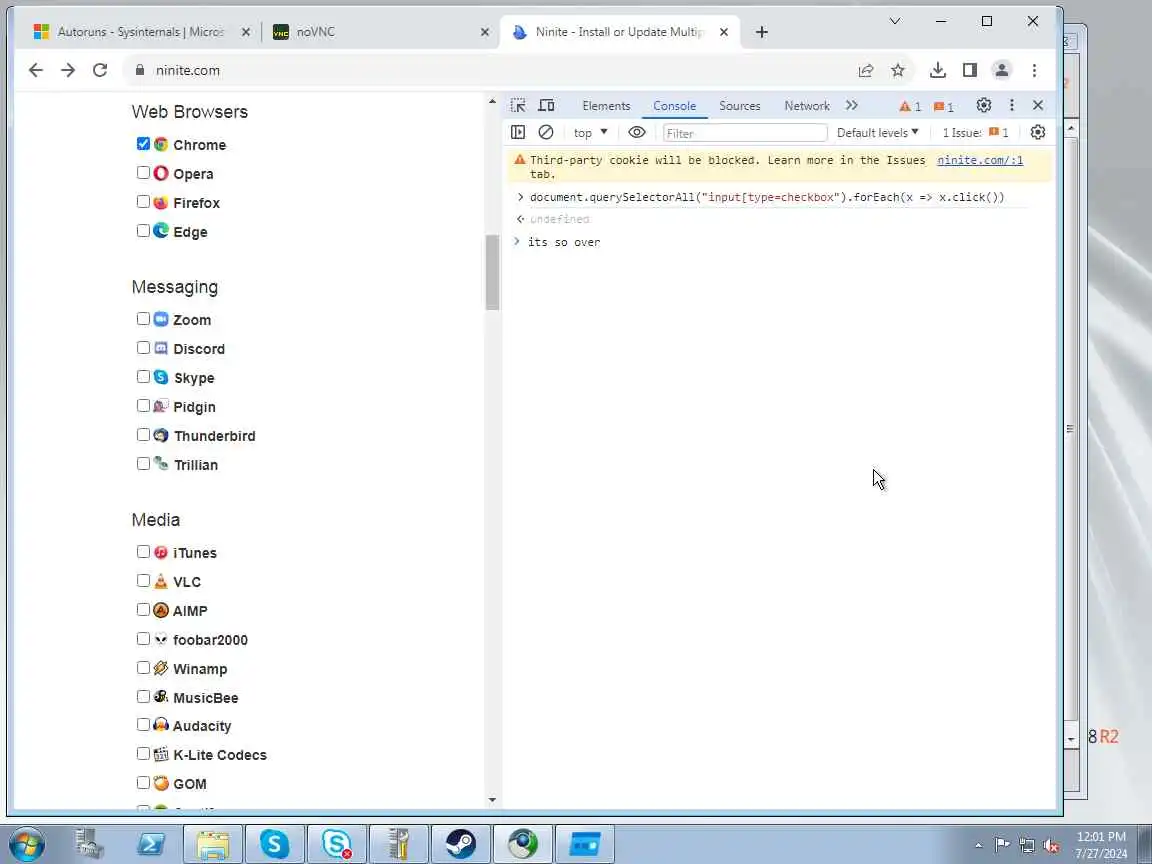Open the top JavaScript context dropdown

590,133
